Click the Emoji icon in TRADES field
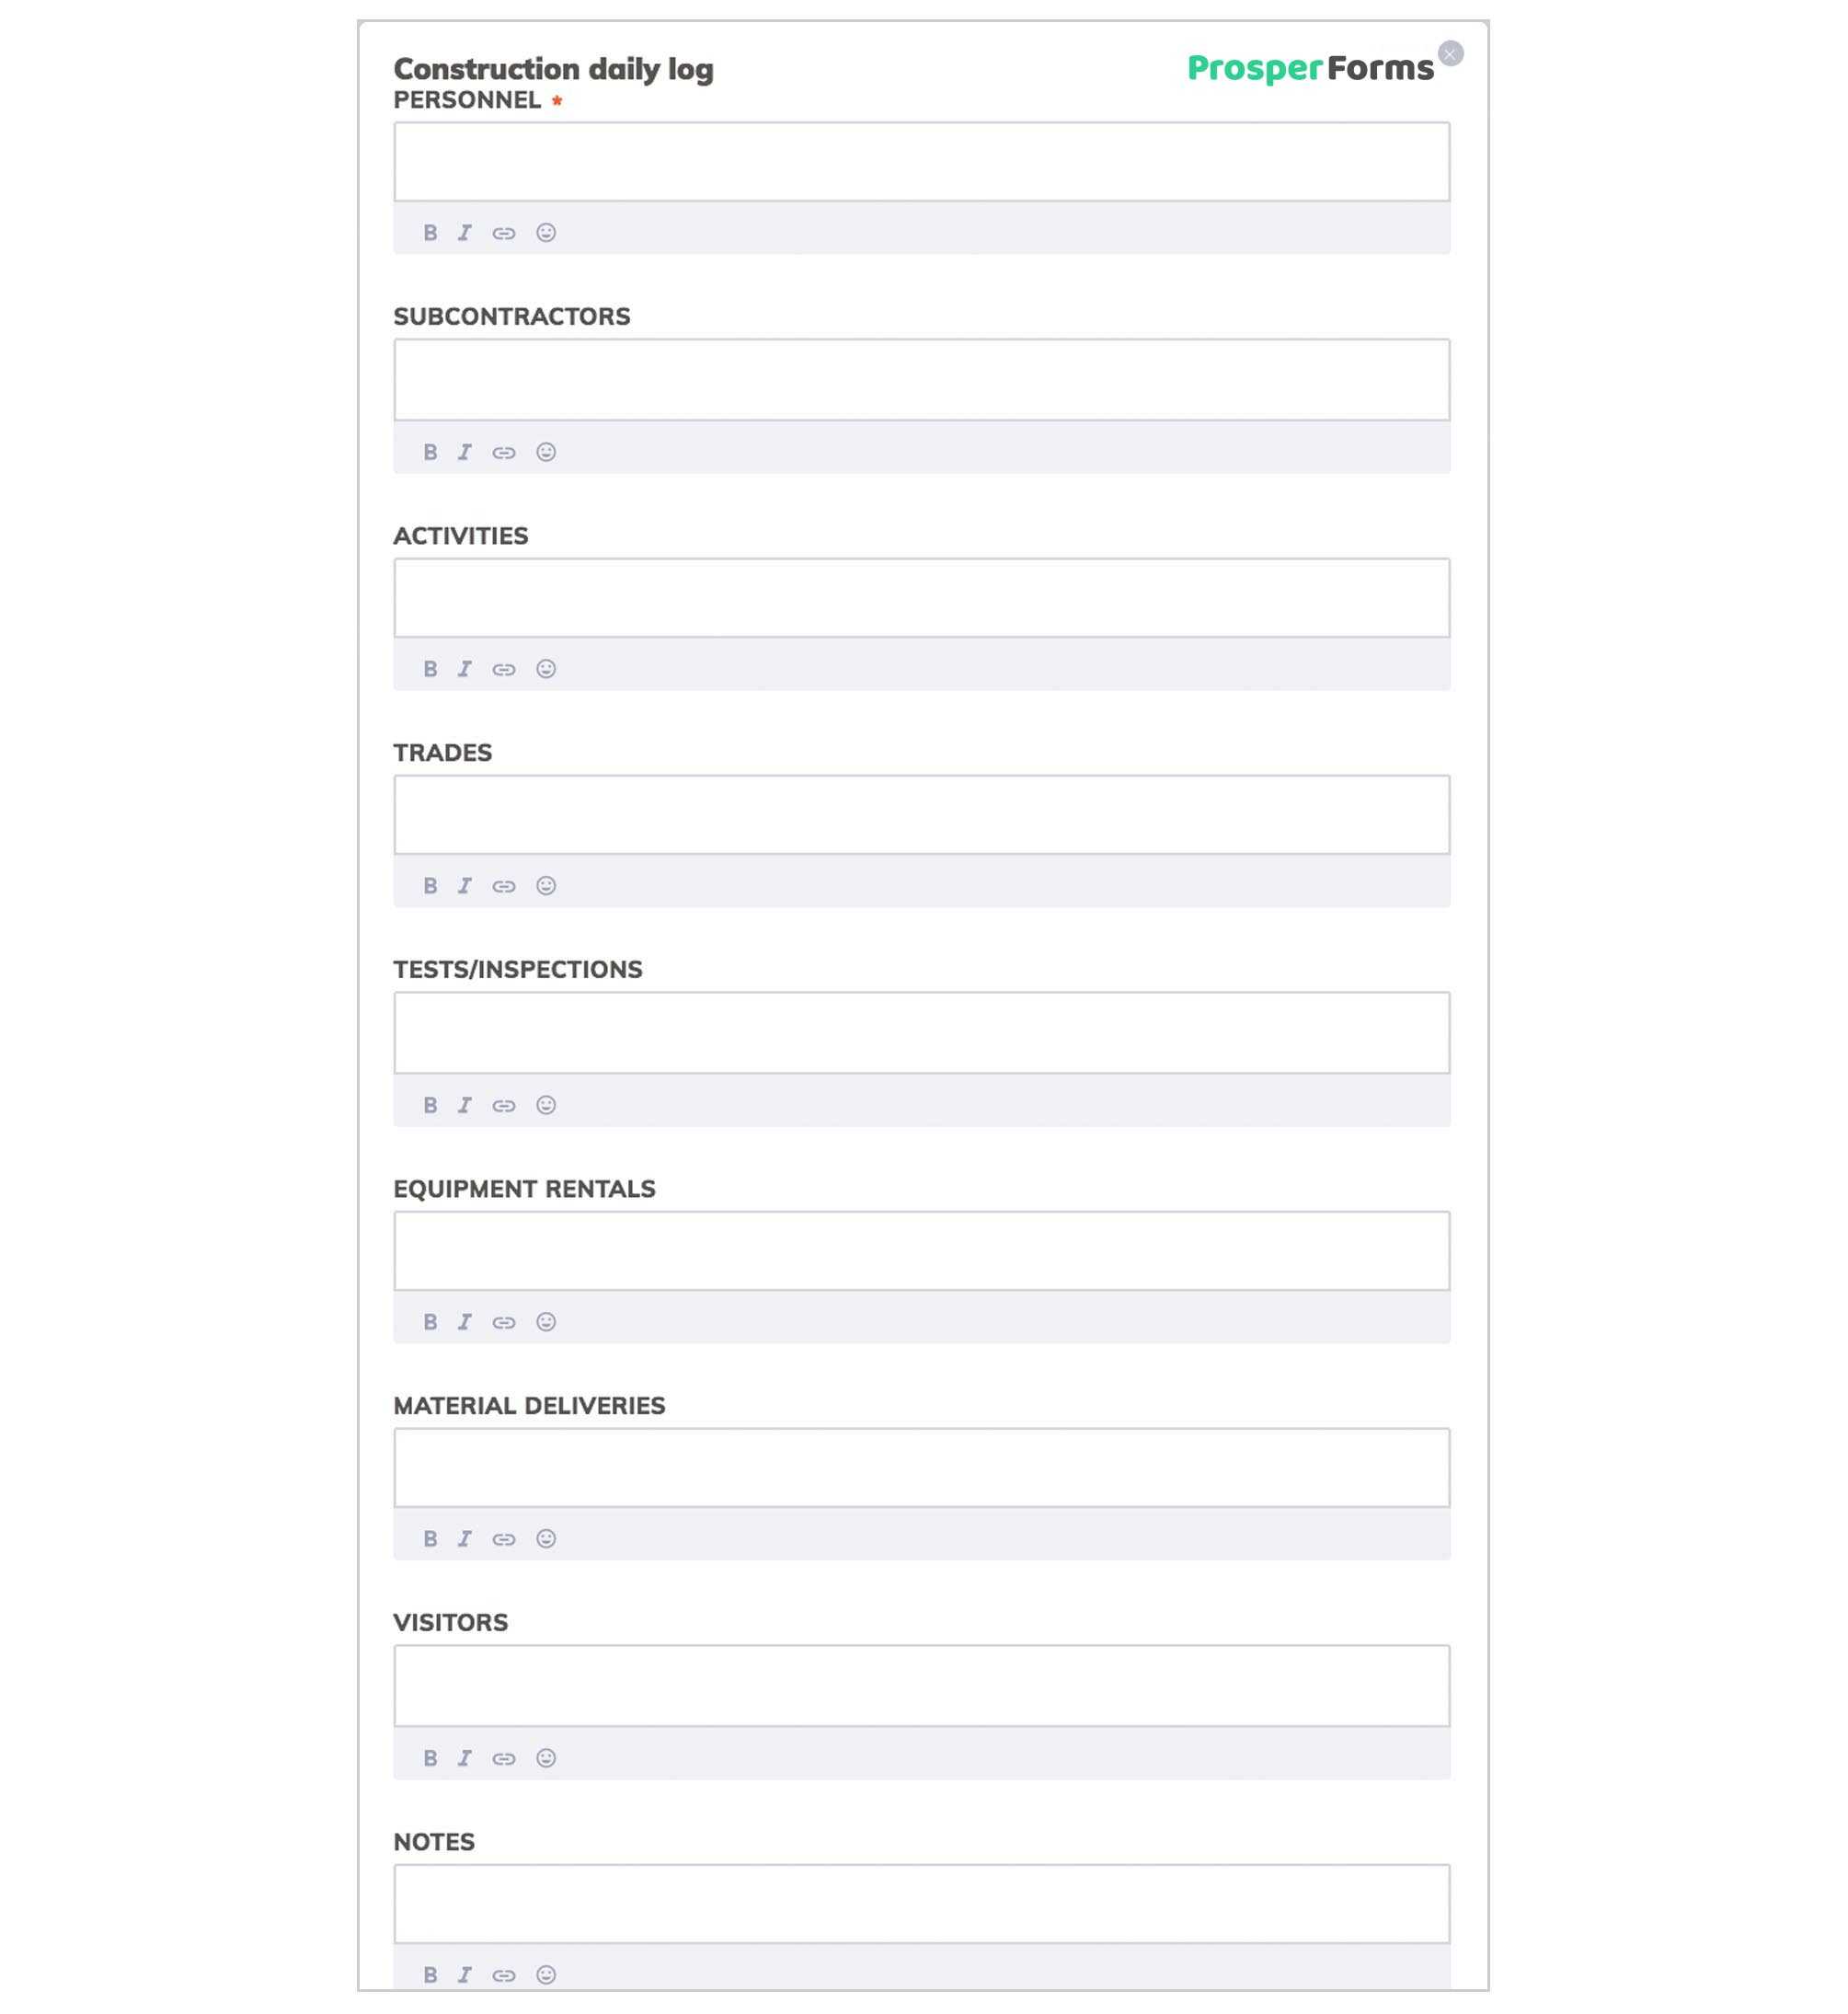Screen dimensions: 1848x2014 [x=547, y=886]
